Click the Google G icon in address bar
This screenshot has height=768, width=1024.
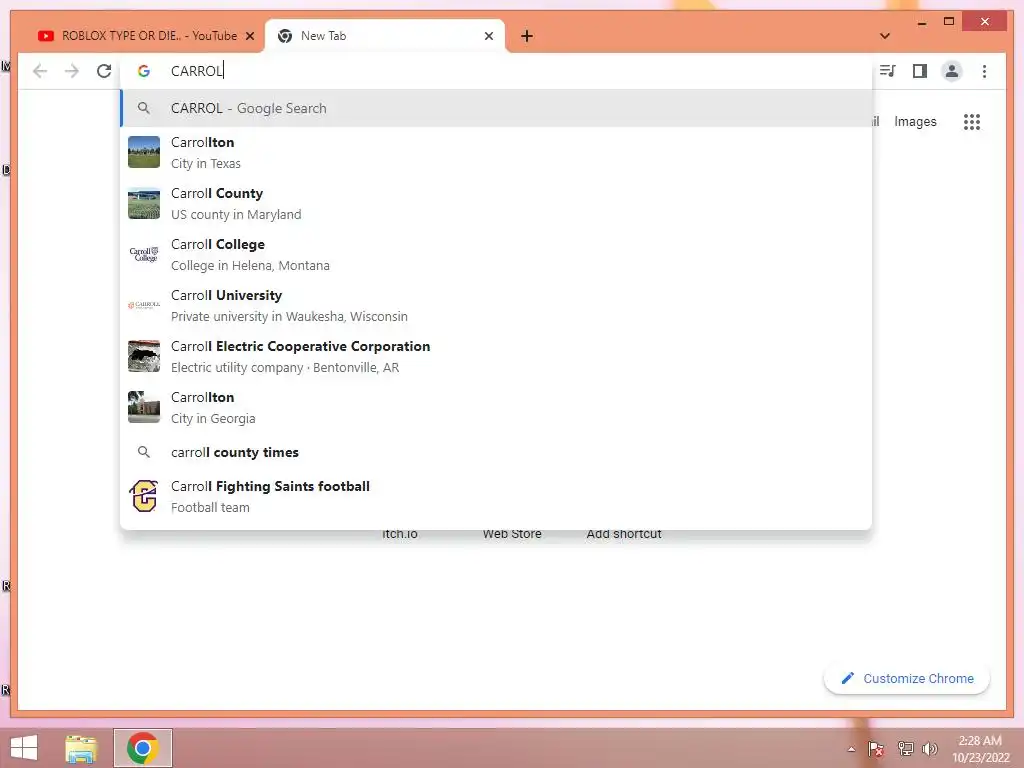144,71
